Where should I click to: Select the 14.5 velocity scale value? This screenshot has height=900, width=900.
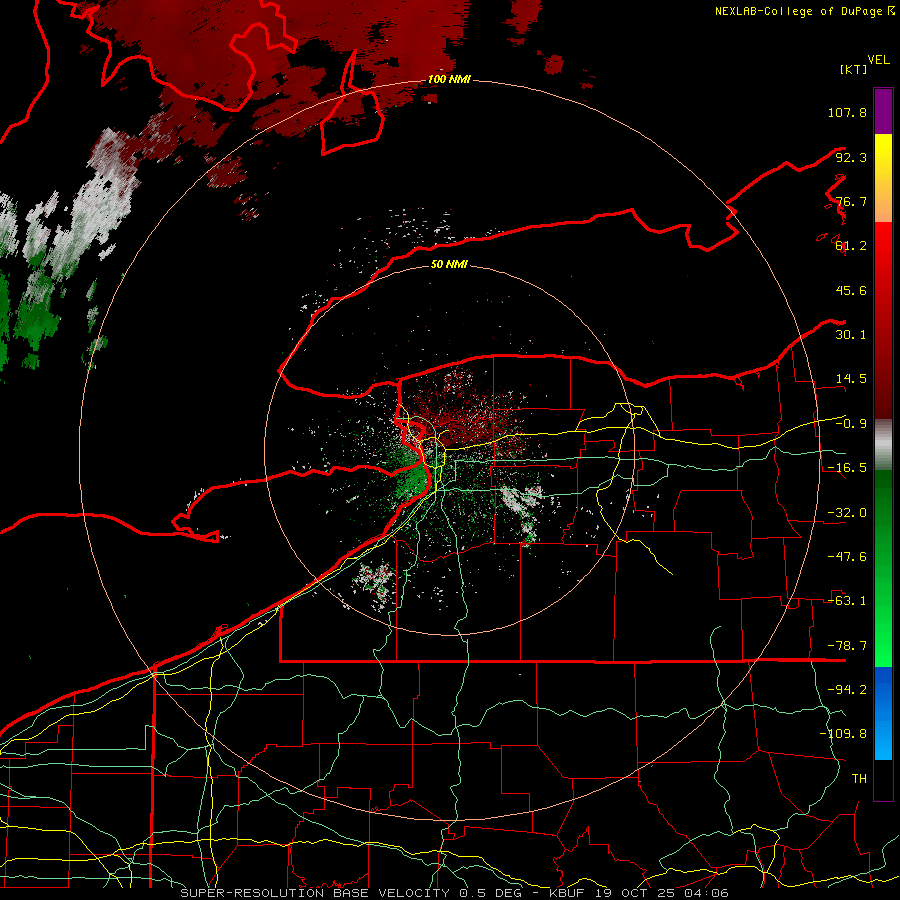[851, 379]
